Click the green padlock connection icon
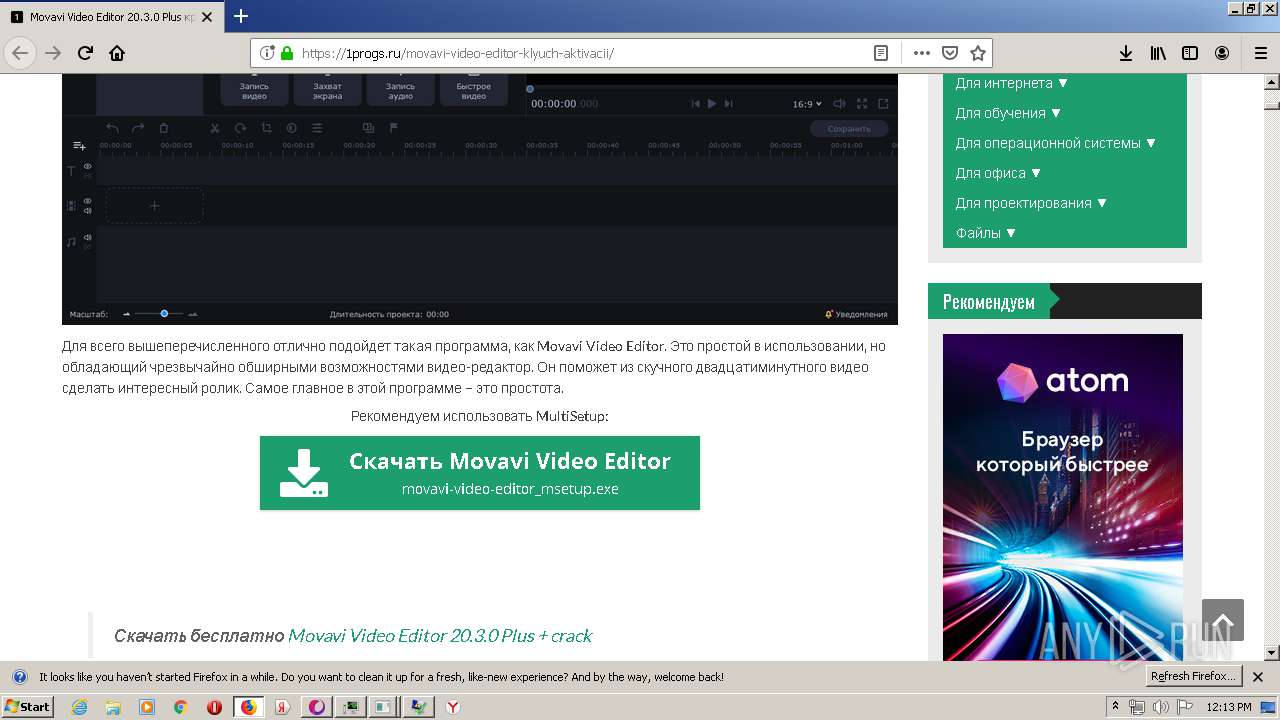 pos(287,53)
